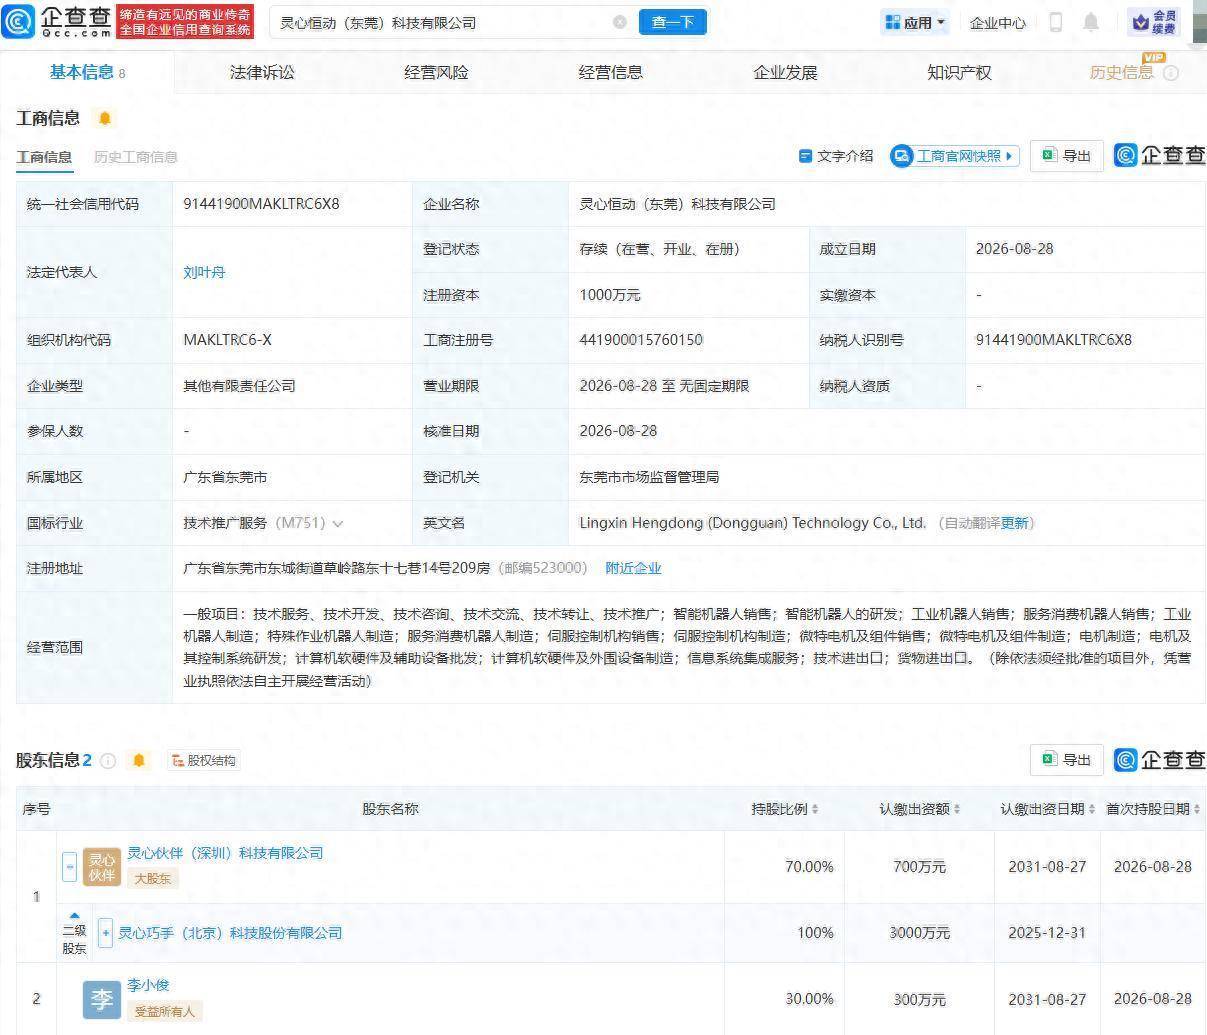
Task: Expand 灵心巧手 second-level shareholder plus toggle
Action: pos(105,933)
